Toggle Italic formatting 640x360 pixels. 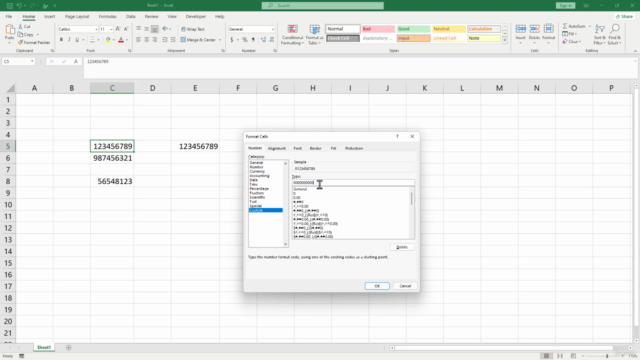[x=69, y=40]
